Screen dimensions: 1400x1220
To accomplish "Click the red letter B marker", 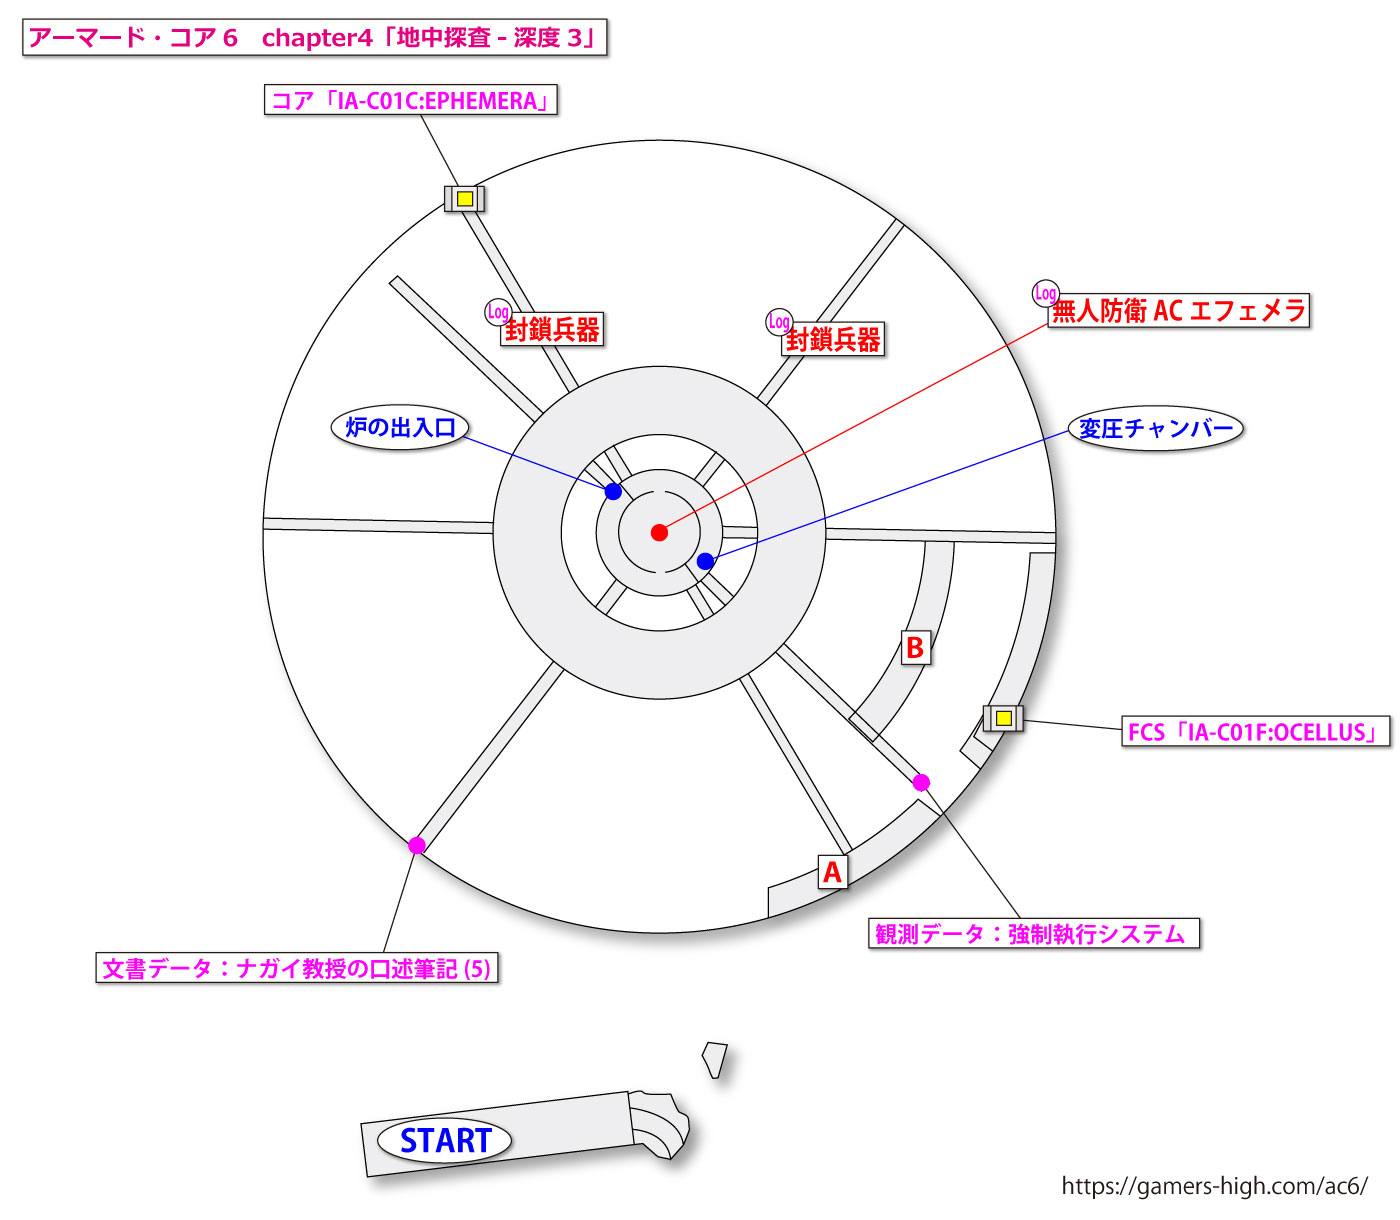I will coord(915,647).
